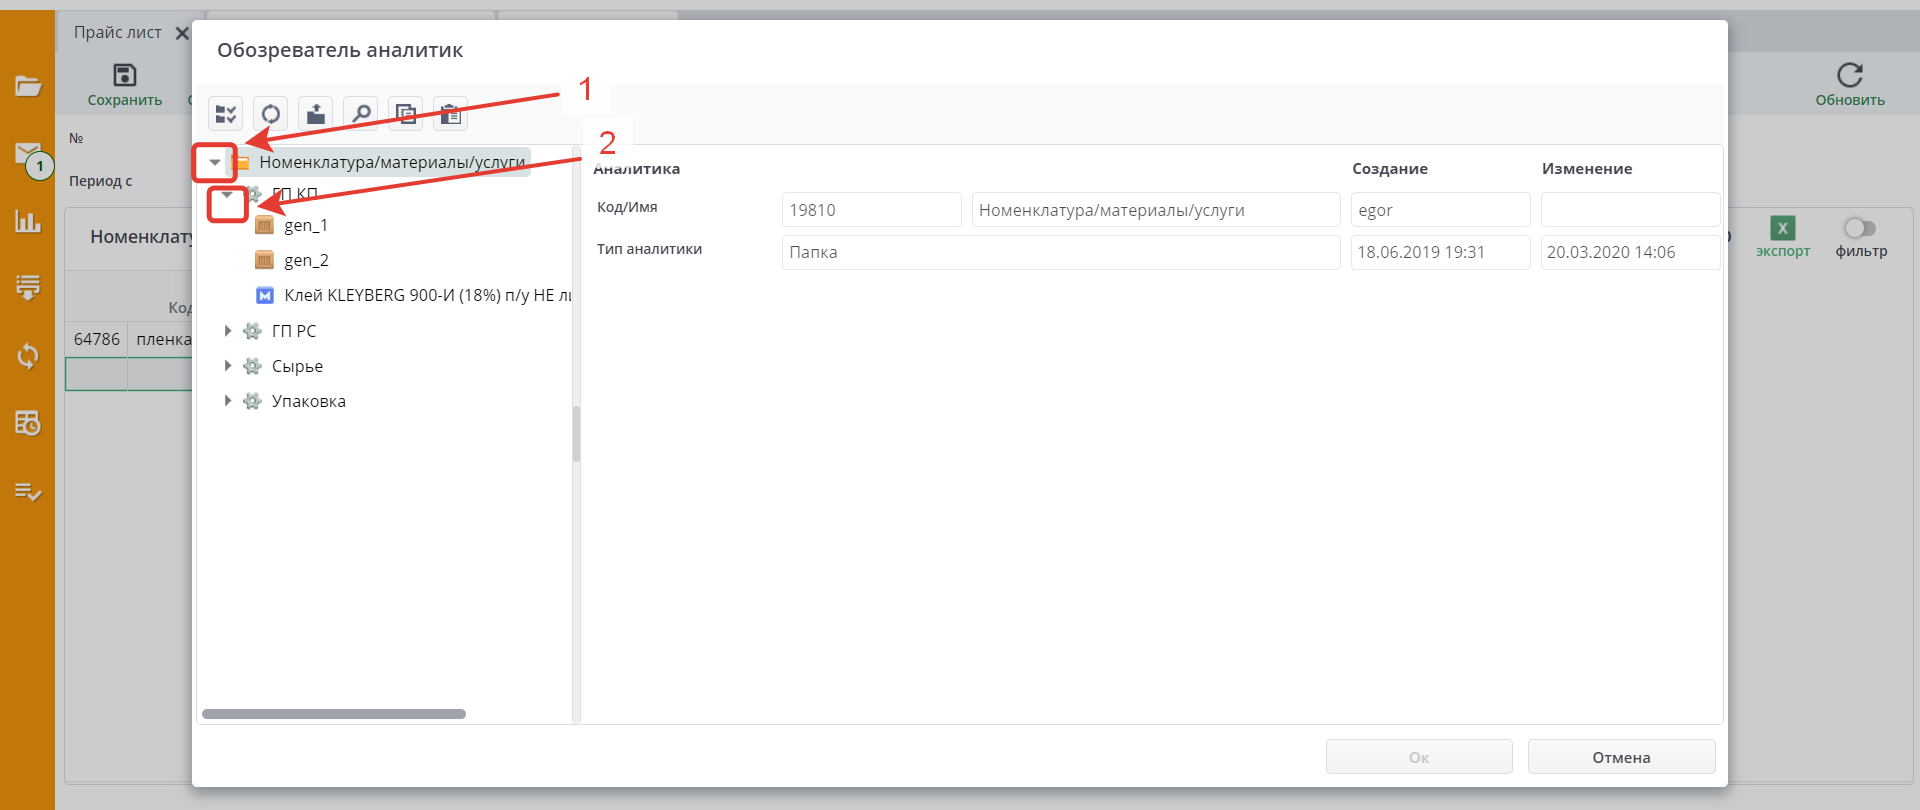
Task: Close the Прайс лист tab
Action: (x=182, y=33)
